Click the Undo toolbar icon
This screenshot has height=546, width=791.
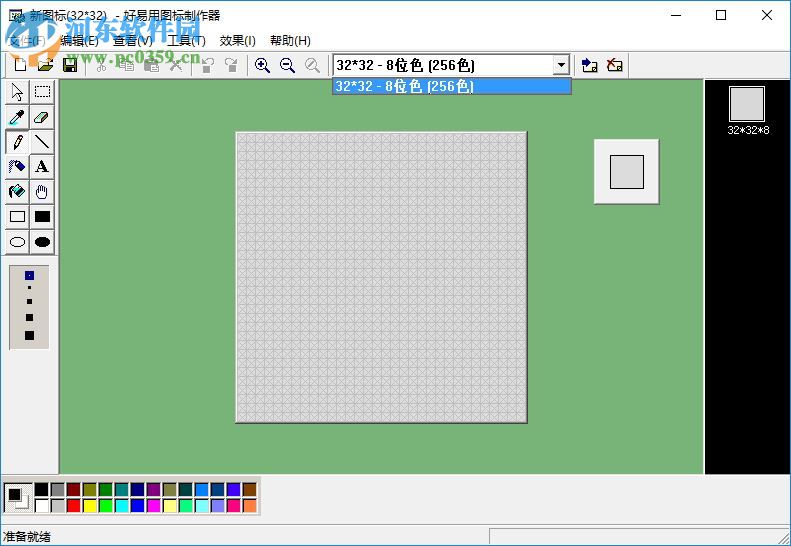click(207, 65)
